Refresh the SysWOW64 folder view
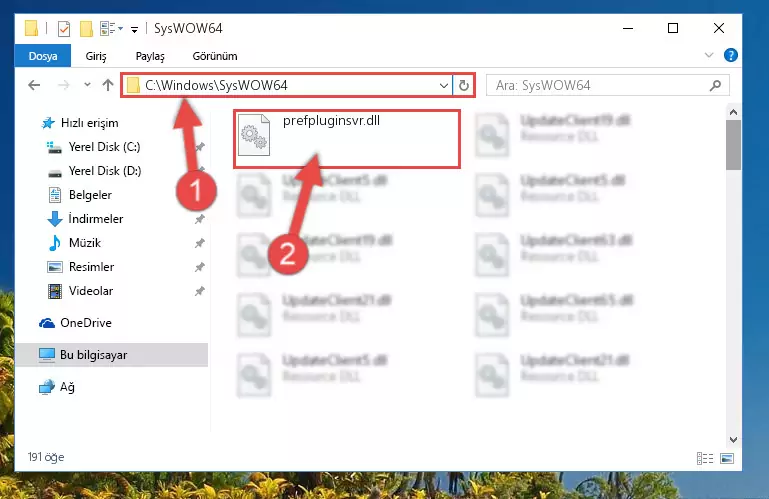 click(x=463, y=85)
